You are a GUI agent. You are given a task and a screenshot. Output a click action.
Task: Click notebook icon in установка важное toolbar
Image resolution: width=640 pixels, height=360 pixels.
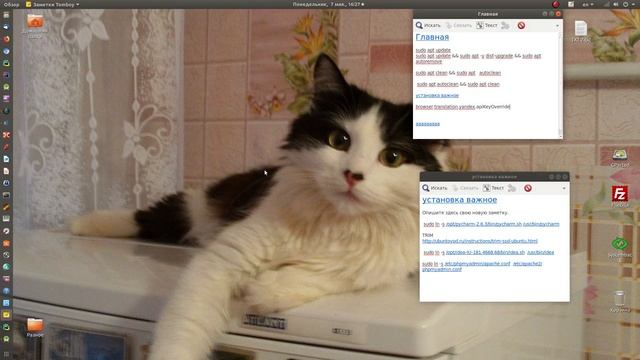512,188
